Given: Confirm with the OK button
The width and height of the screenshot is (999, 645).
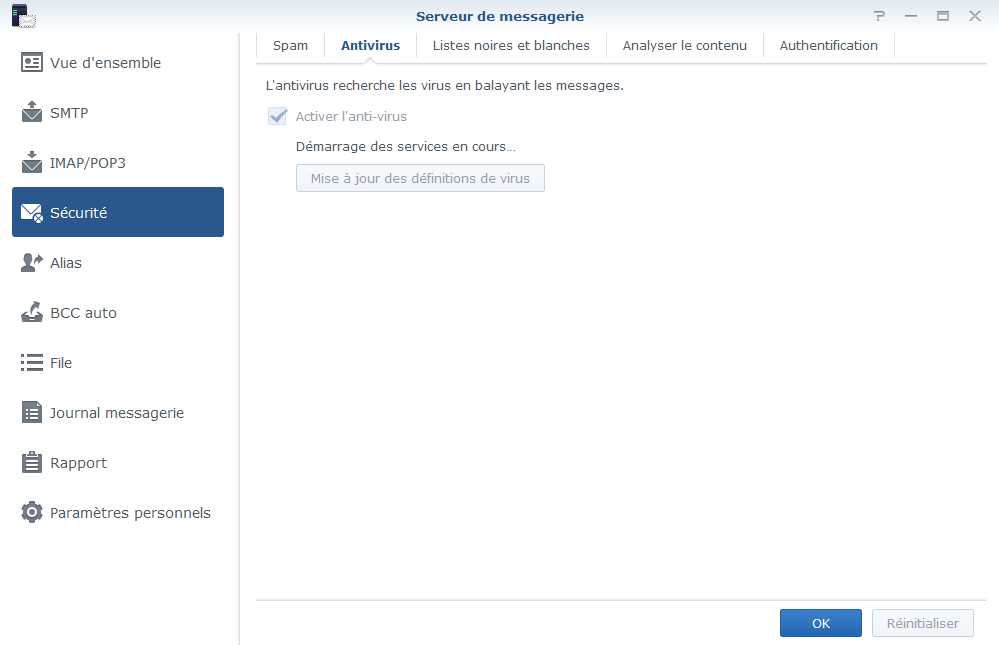Looking at the screenshot, I should [821, 623].
